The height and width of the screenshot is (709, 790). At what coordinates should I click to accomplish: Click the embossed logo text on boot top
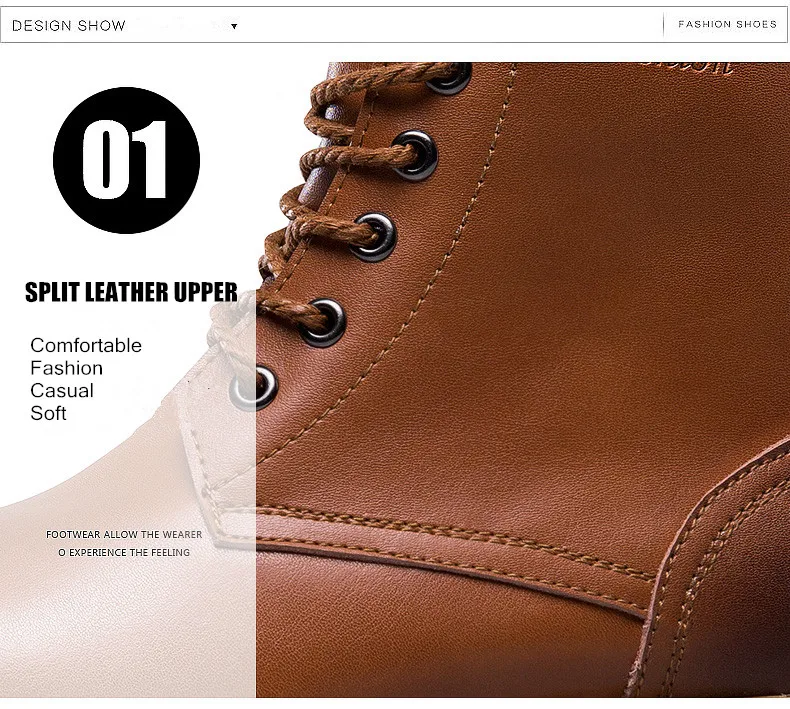pos(687,67)
